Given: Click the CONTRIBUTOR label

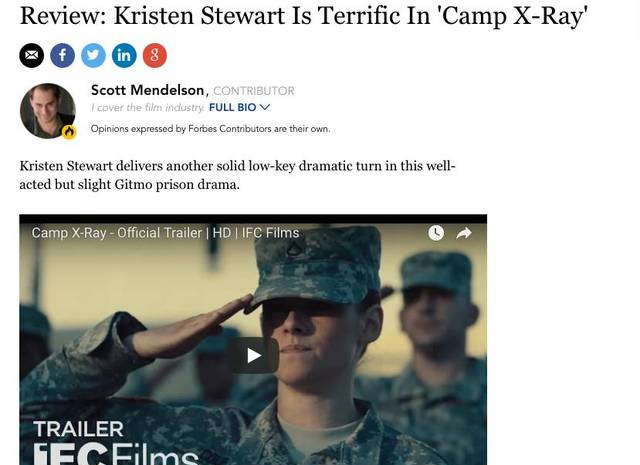Looking at the screenshot, I should pyautogui.click(x=253, y=91).
